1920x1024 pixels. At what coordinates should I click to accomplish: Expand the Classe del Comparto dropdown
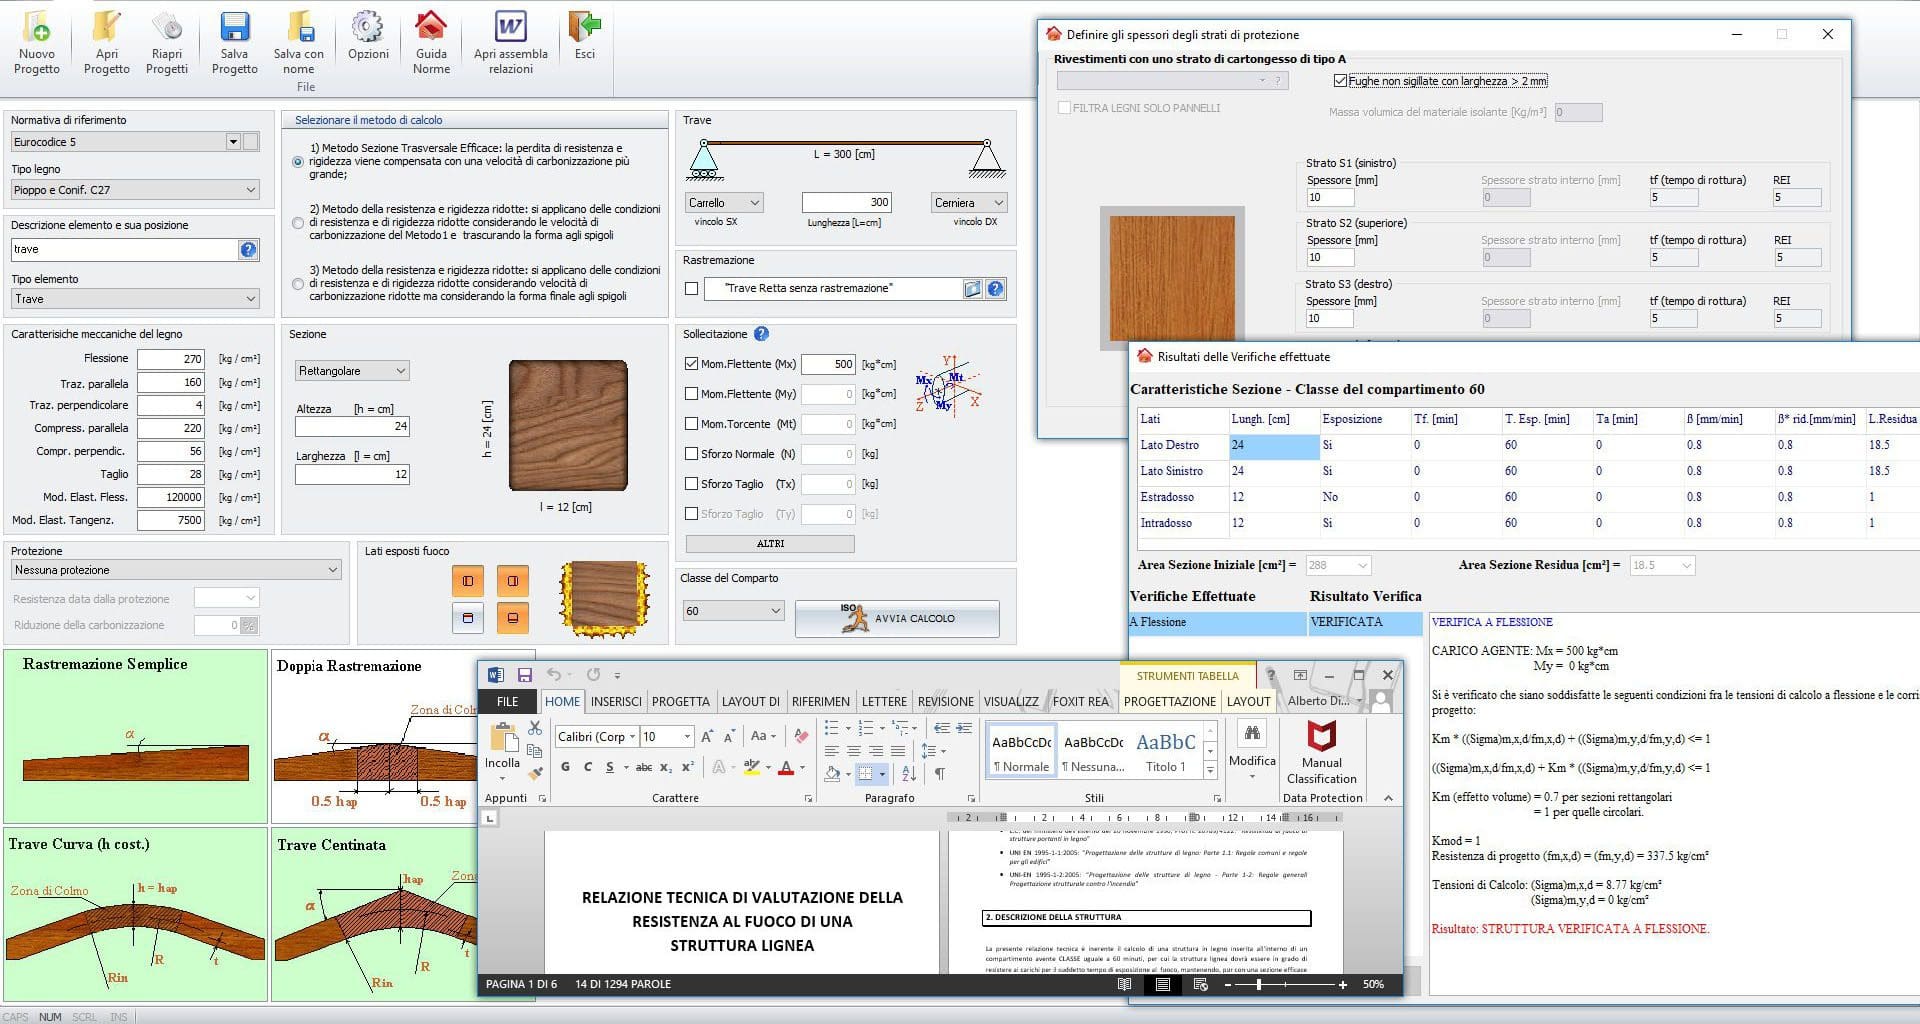(x=775, y=610)
